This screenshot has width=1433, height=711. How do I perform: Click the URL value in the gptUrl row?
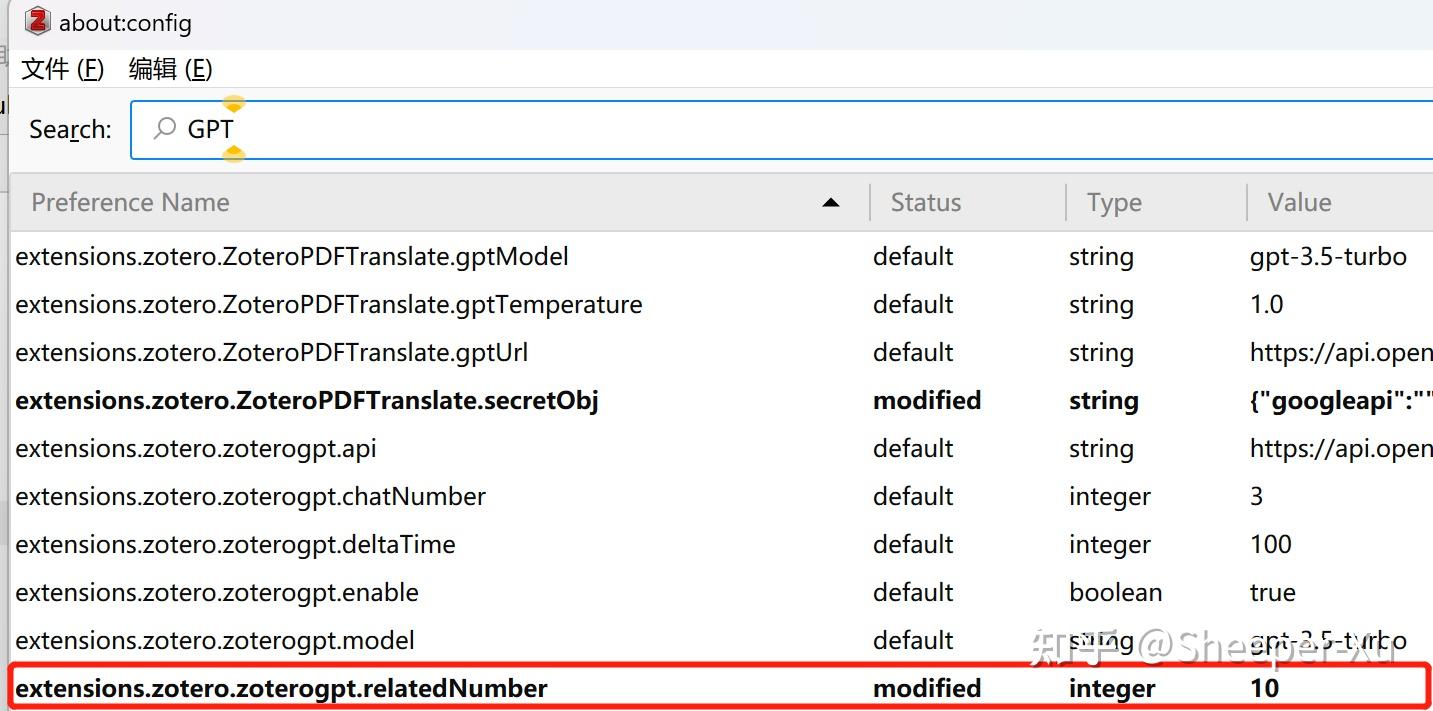click(1341, 353)
